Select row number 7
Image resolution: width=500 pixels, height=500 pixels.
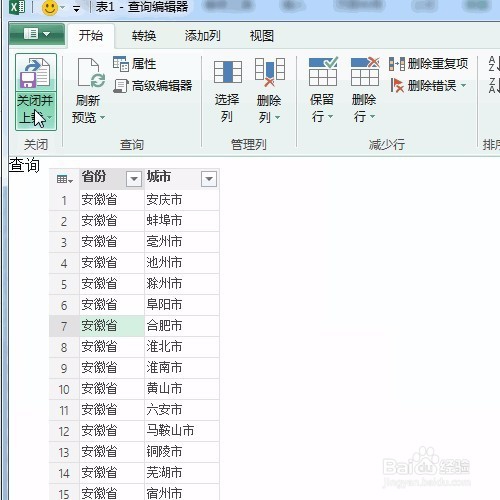pos(64,326)
